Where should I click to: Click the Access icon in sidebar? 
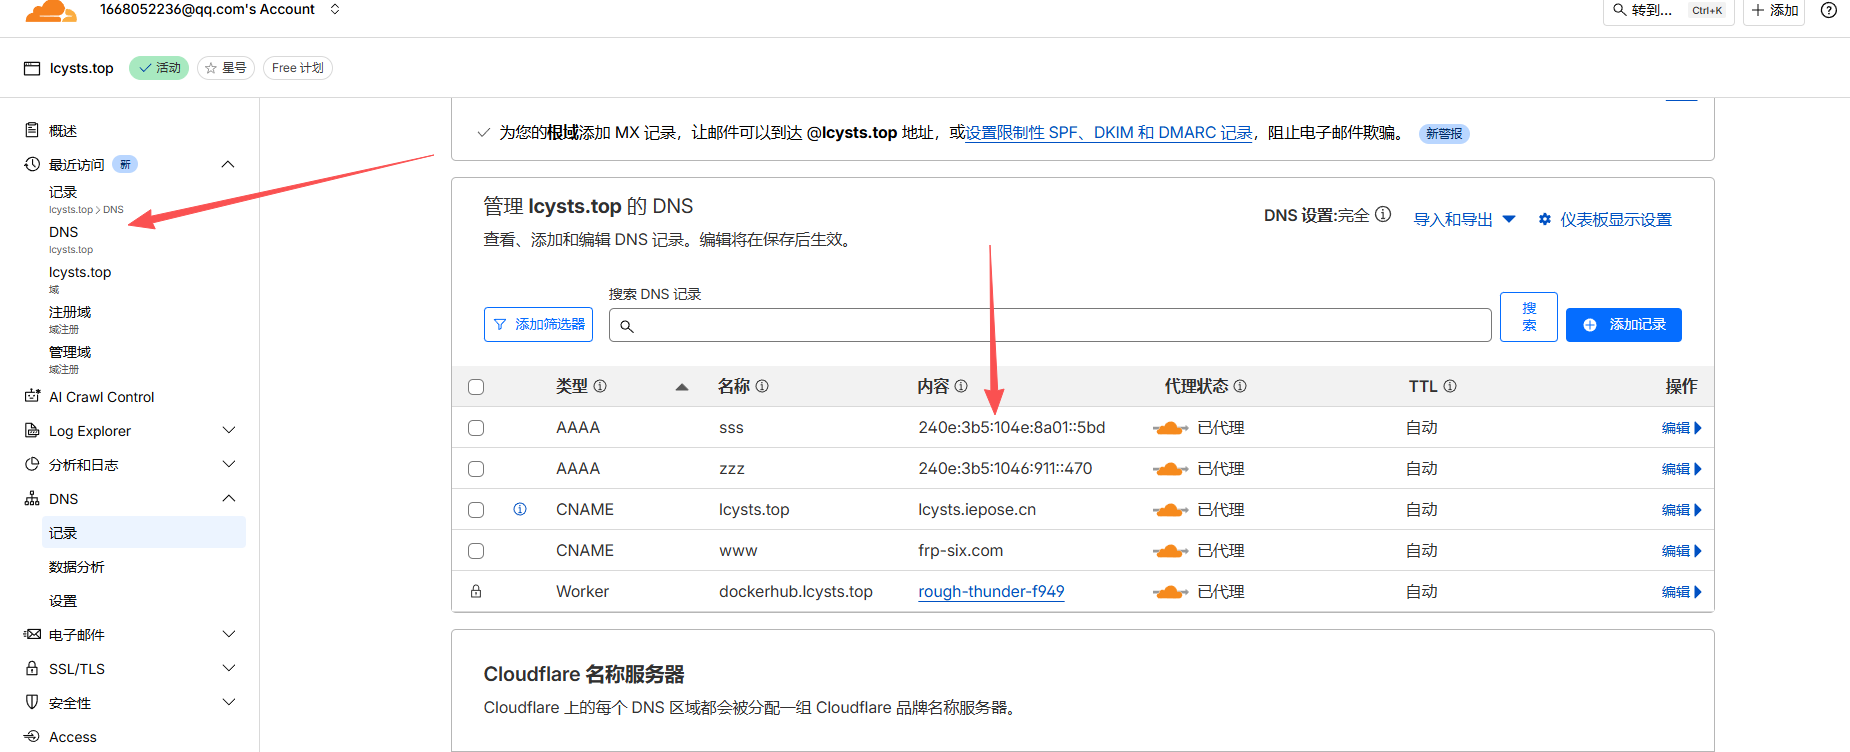point(32,736)
